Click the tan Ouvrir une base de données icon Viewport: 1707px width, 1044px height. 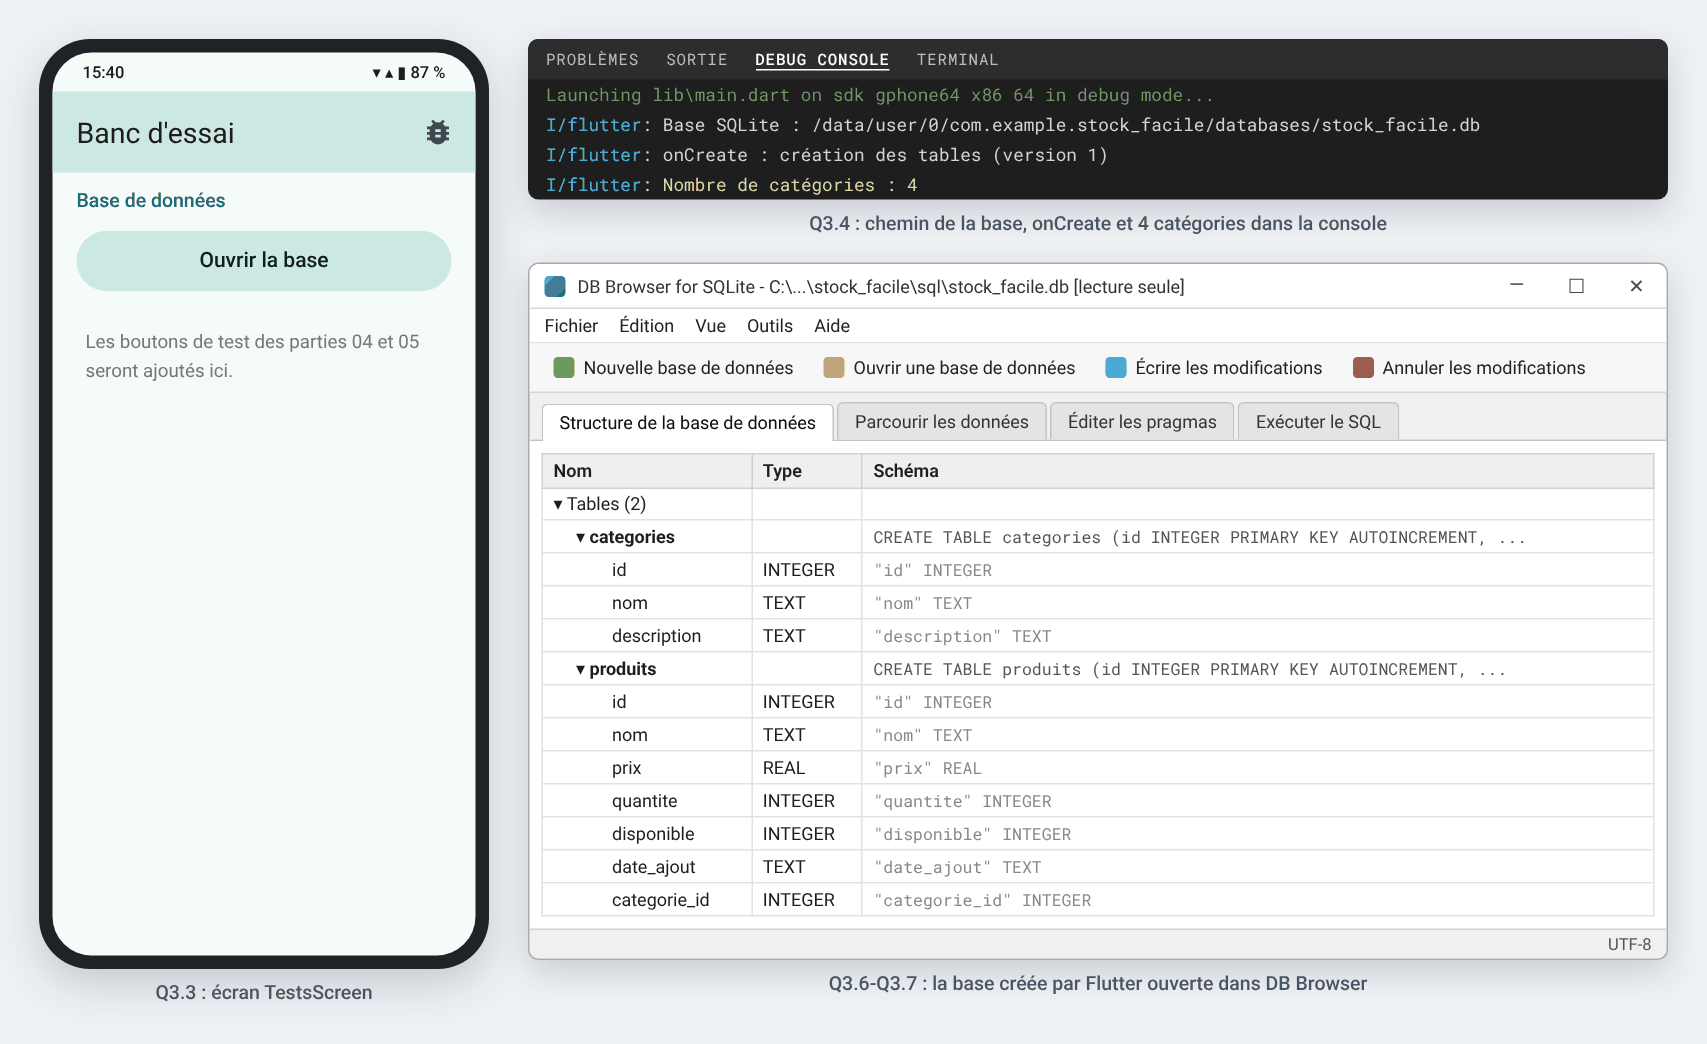tap(834, 368)
